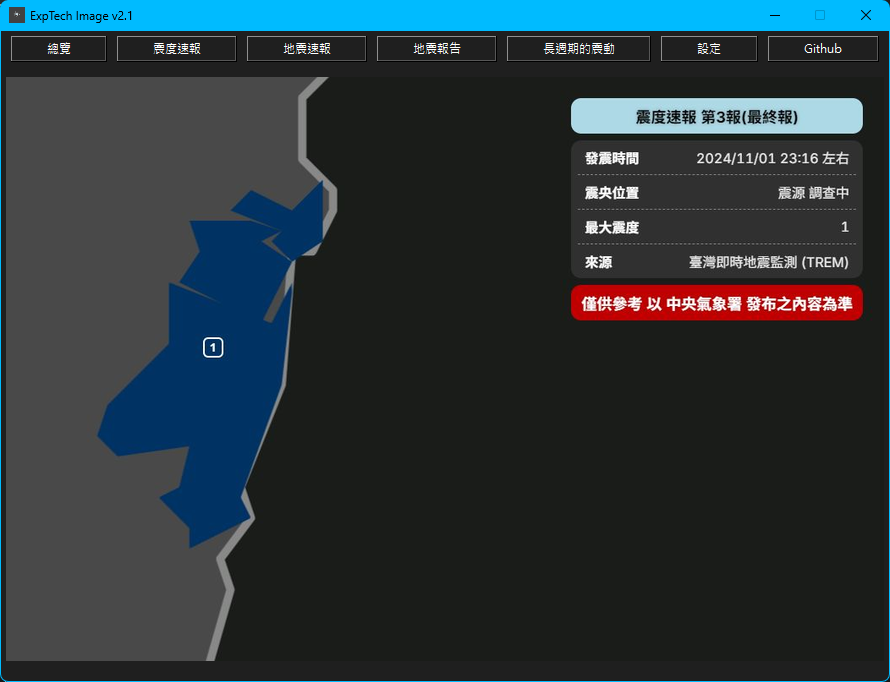The height and width of the screenshot is (682, 890).
Task: Click the 震度速報 第3報(最終報) header banner
Action: [x=716, y=116]
